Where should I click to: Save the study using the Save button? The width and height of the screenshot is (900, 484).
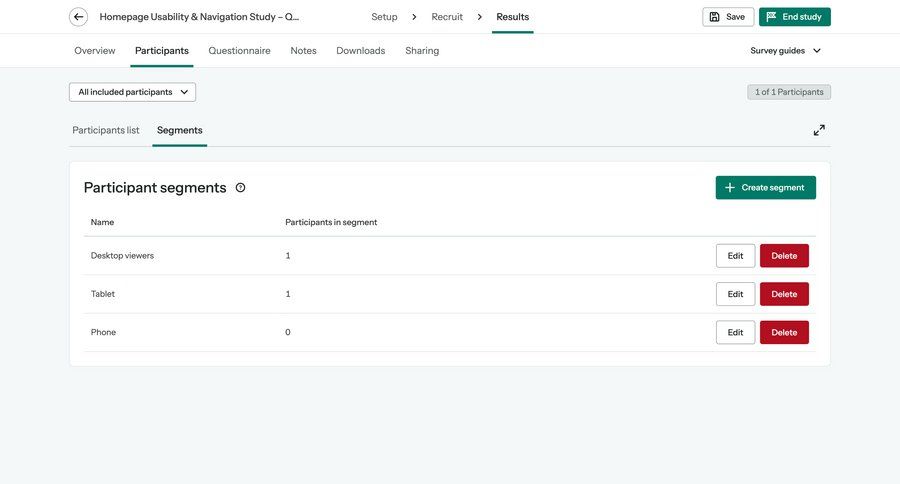point(728,17)
